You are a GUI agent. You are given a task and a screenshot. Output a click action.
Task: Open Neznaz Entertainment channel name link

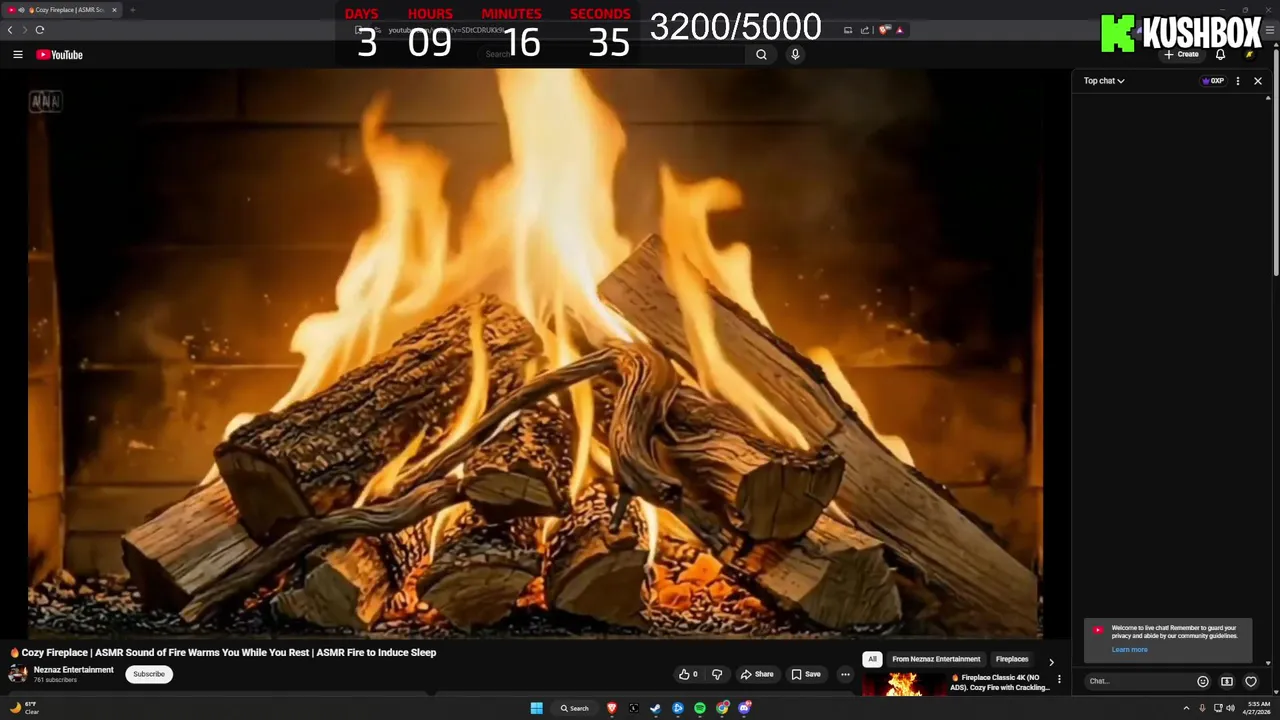[74, 670]
